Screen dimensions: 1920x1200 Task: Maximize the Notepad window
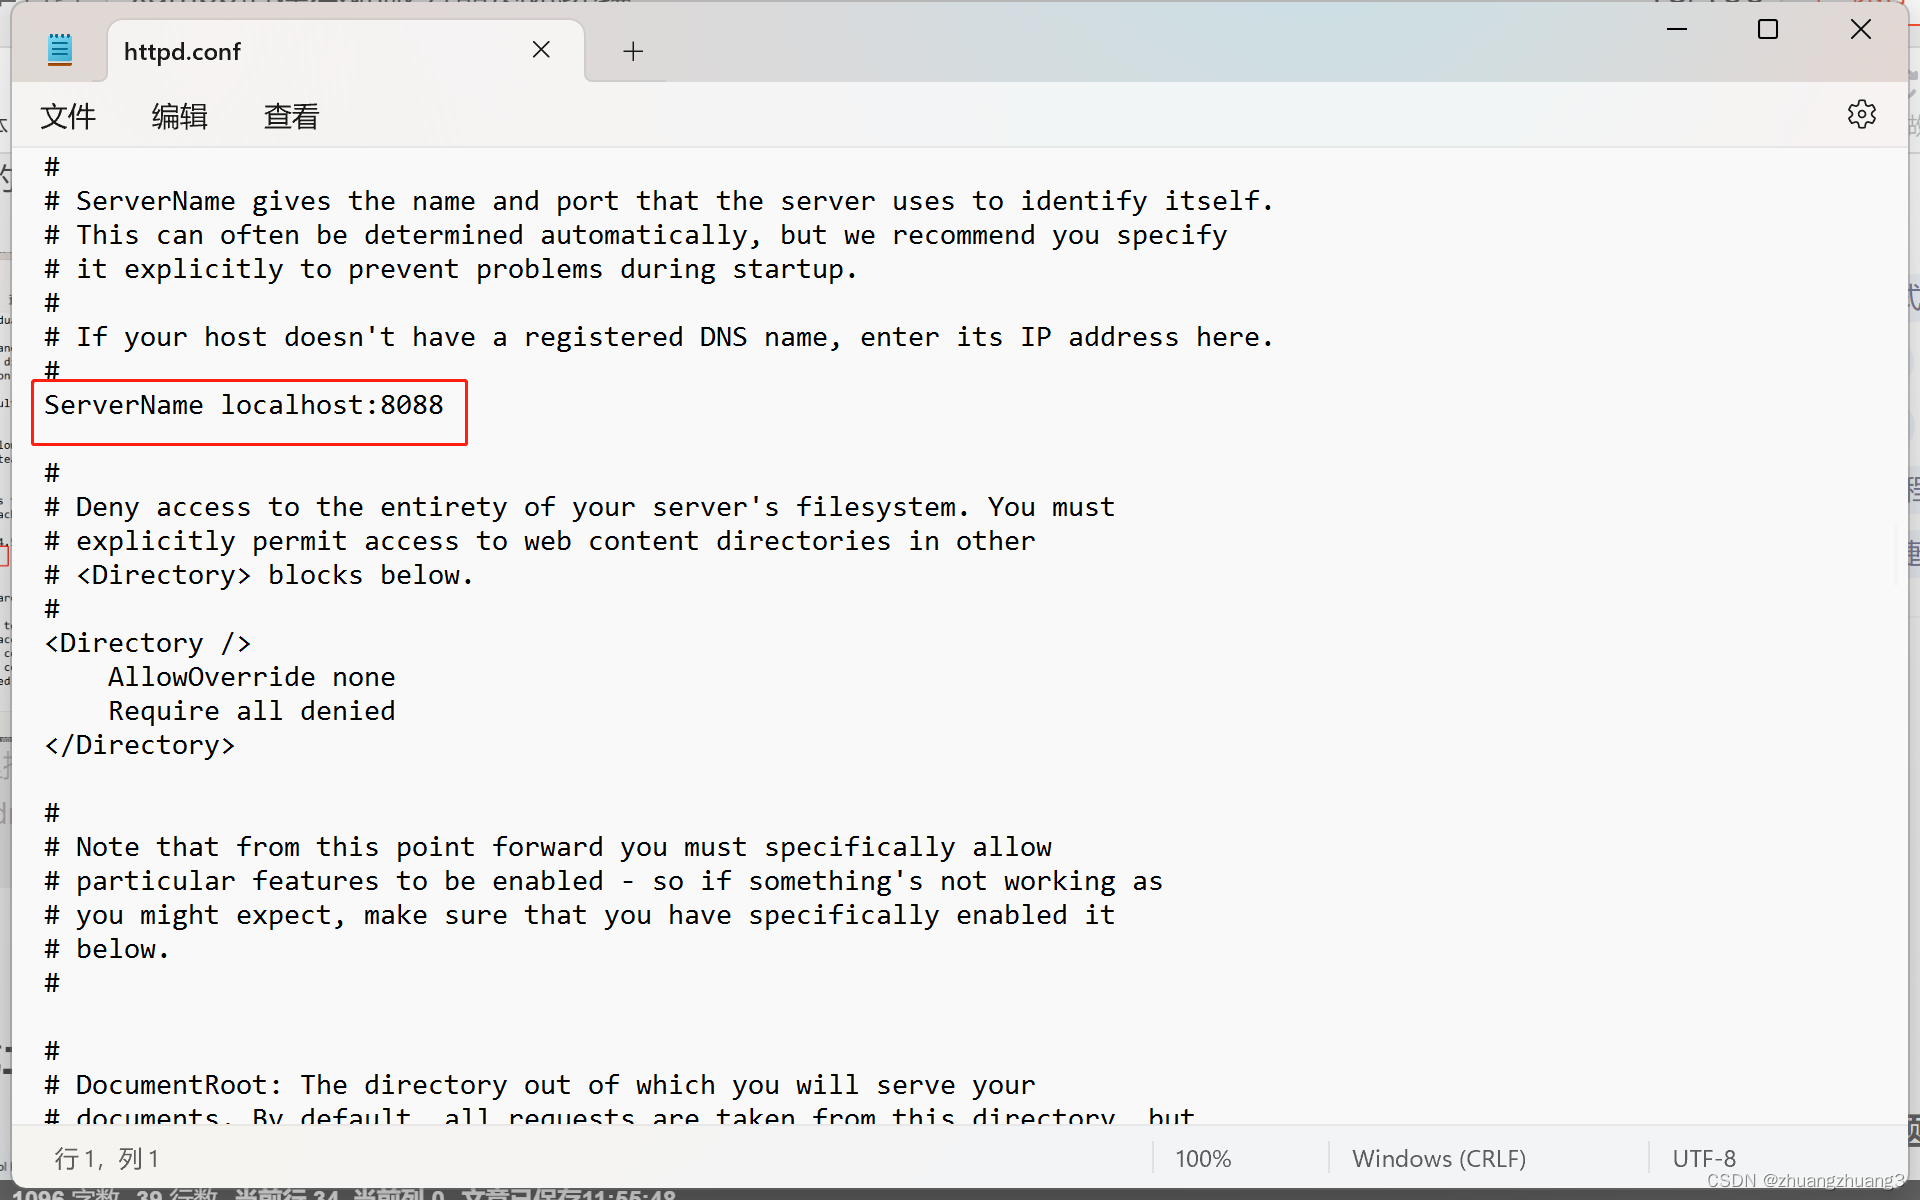click(1768, 30)
